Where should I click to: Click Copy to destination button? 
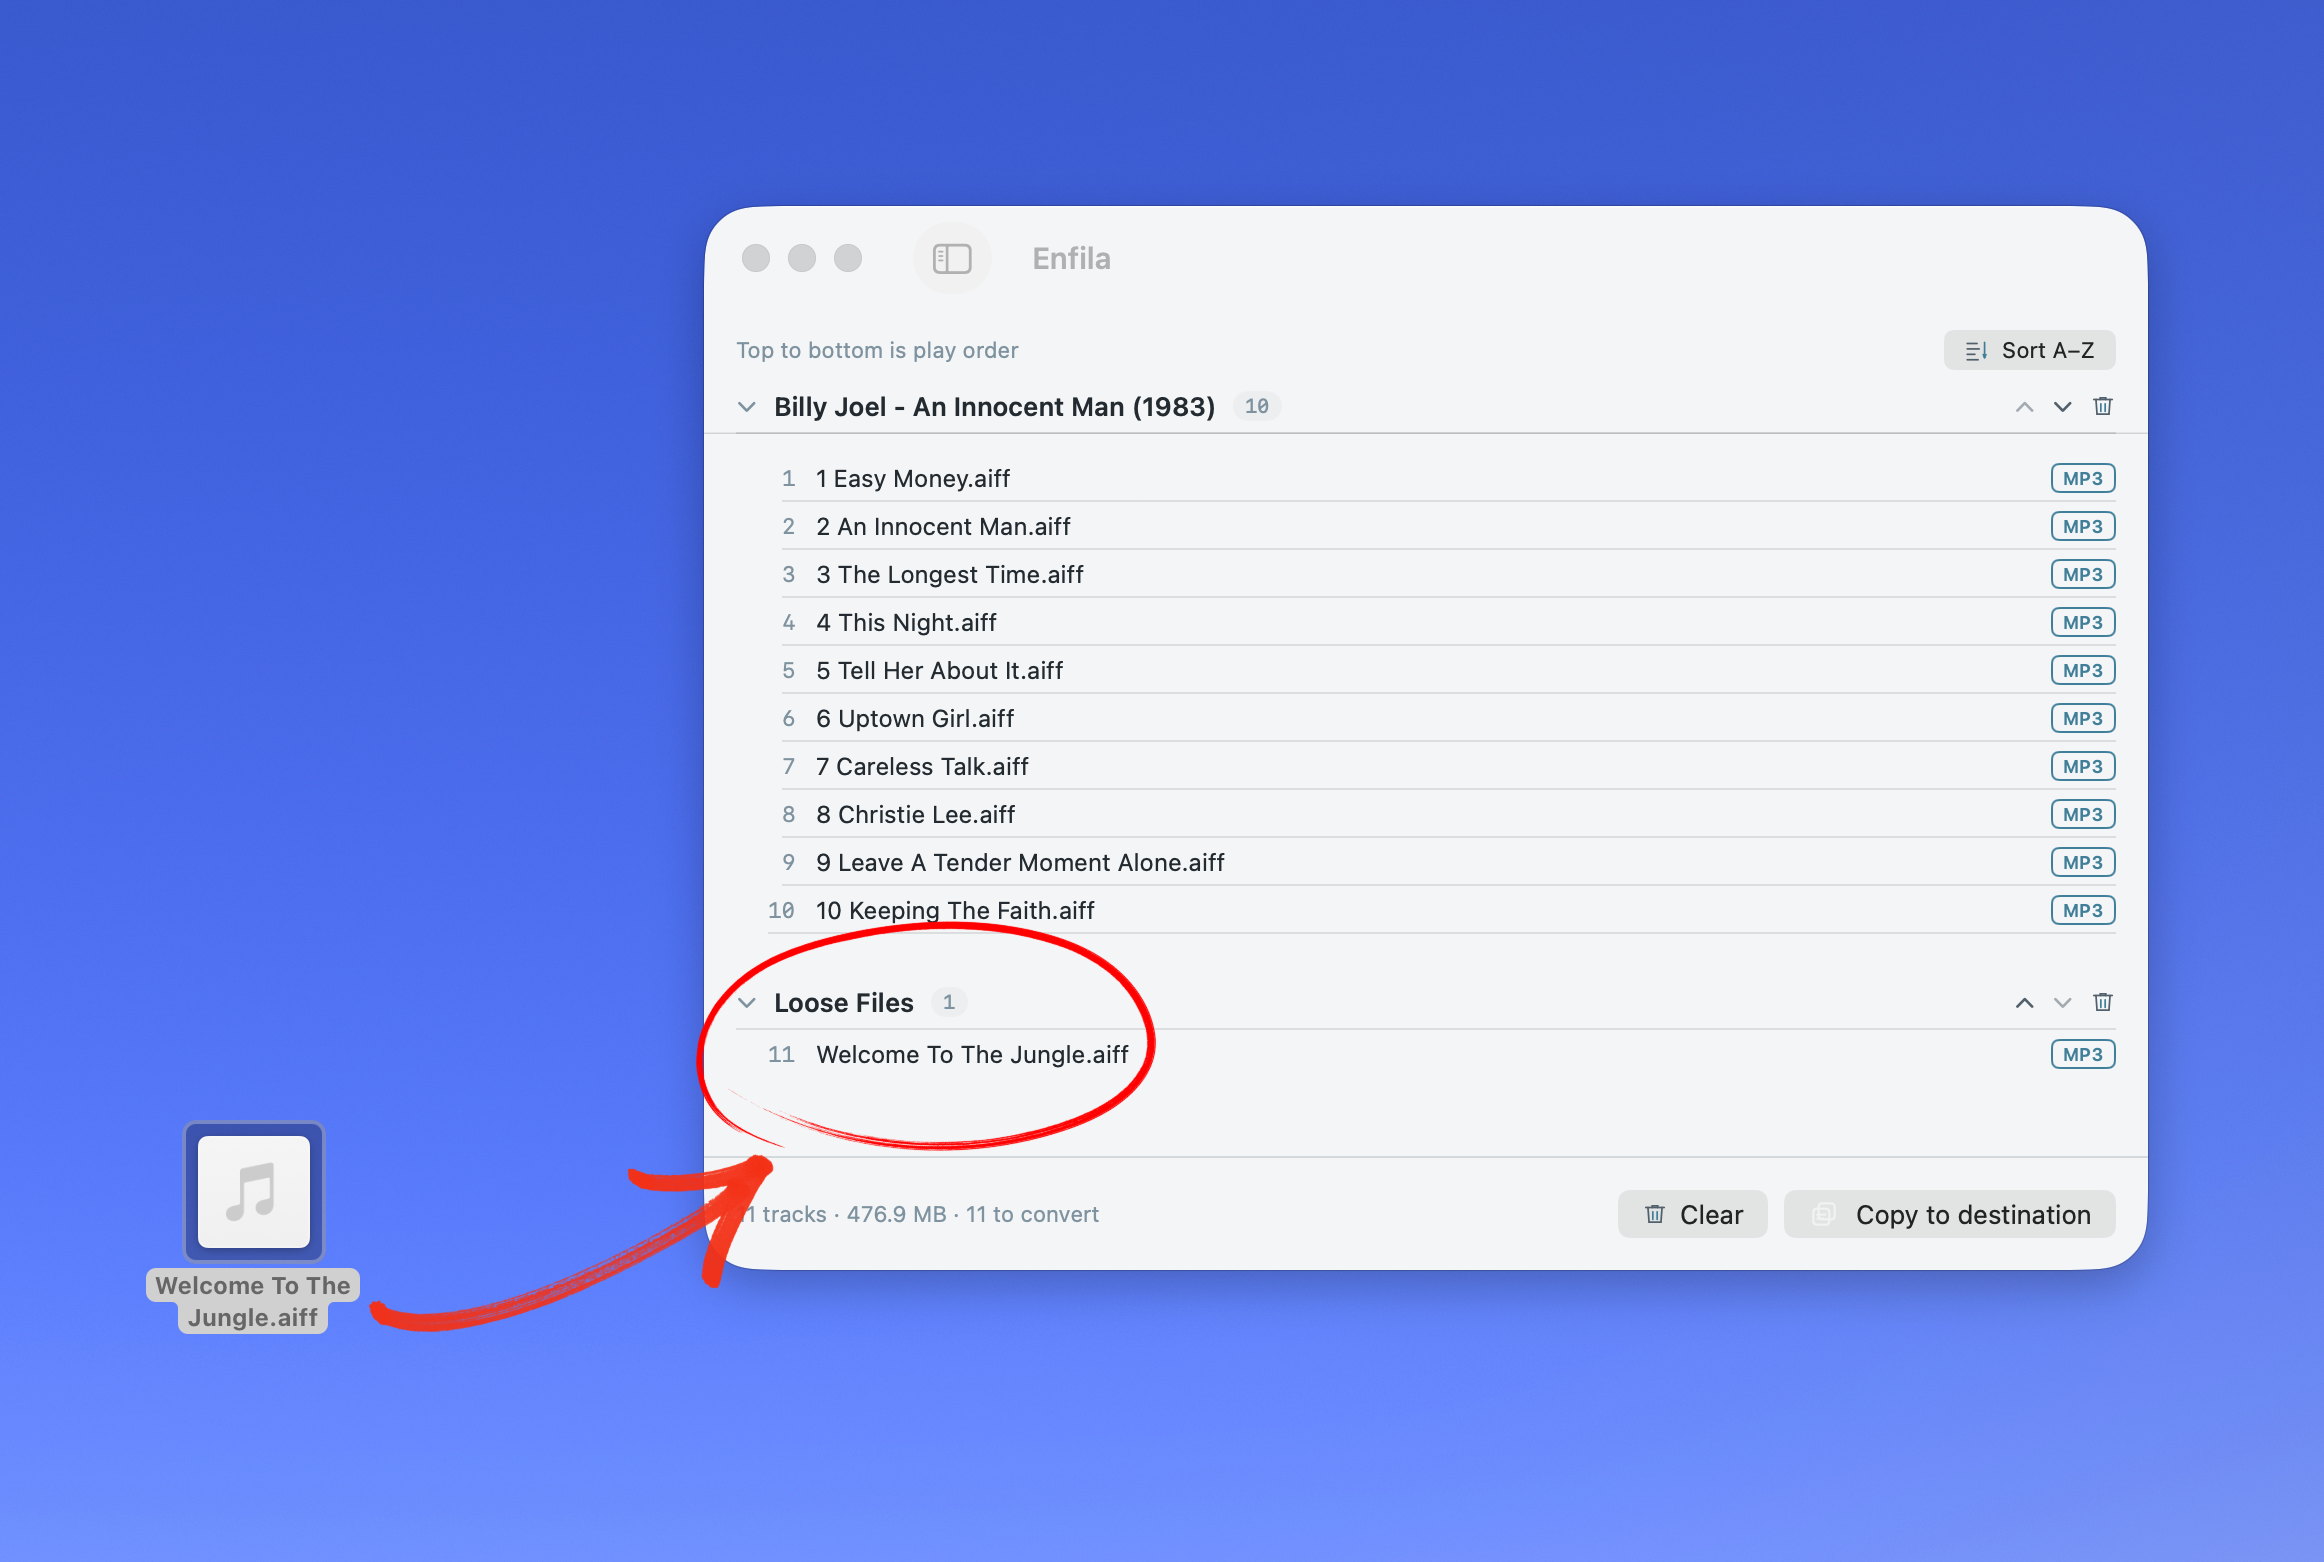1949,1214
